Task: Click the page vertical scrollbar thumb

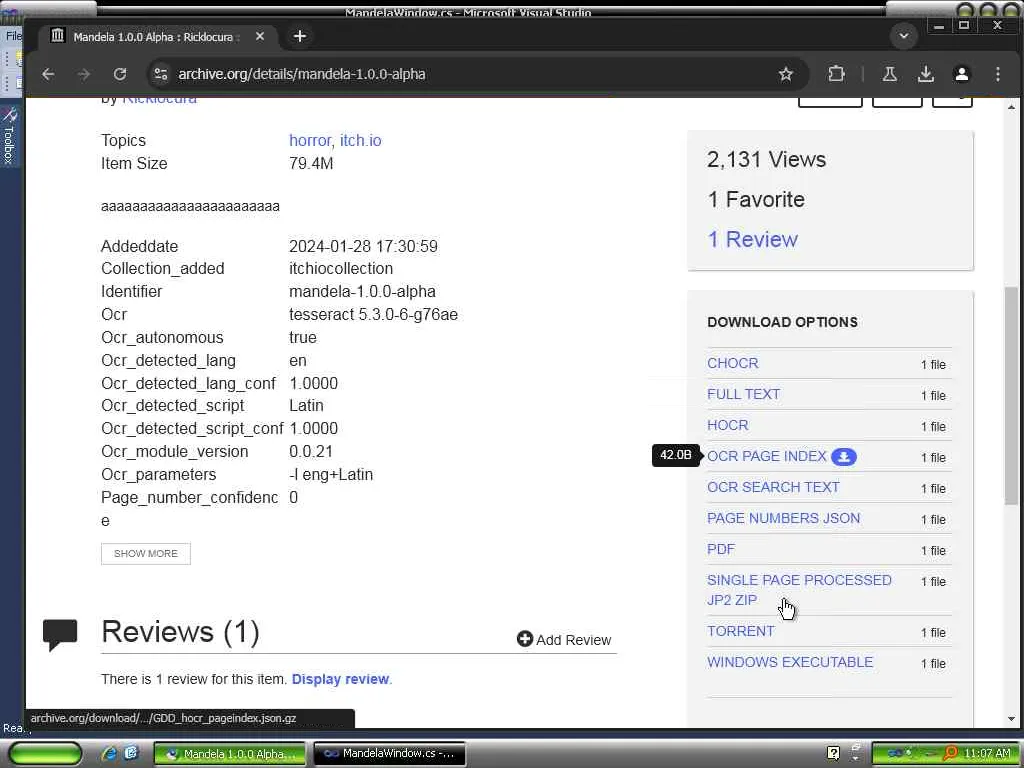Action: (1011, 396)
